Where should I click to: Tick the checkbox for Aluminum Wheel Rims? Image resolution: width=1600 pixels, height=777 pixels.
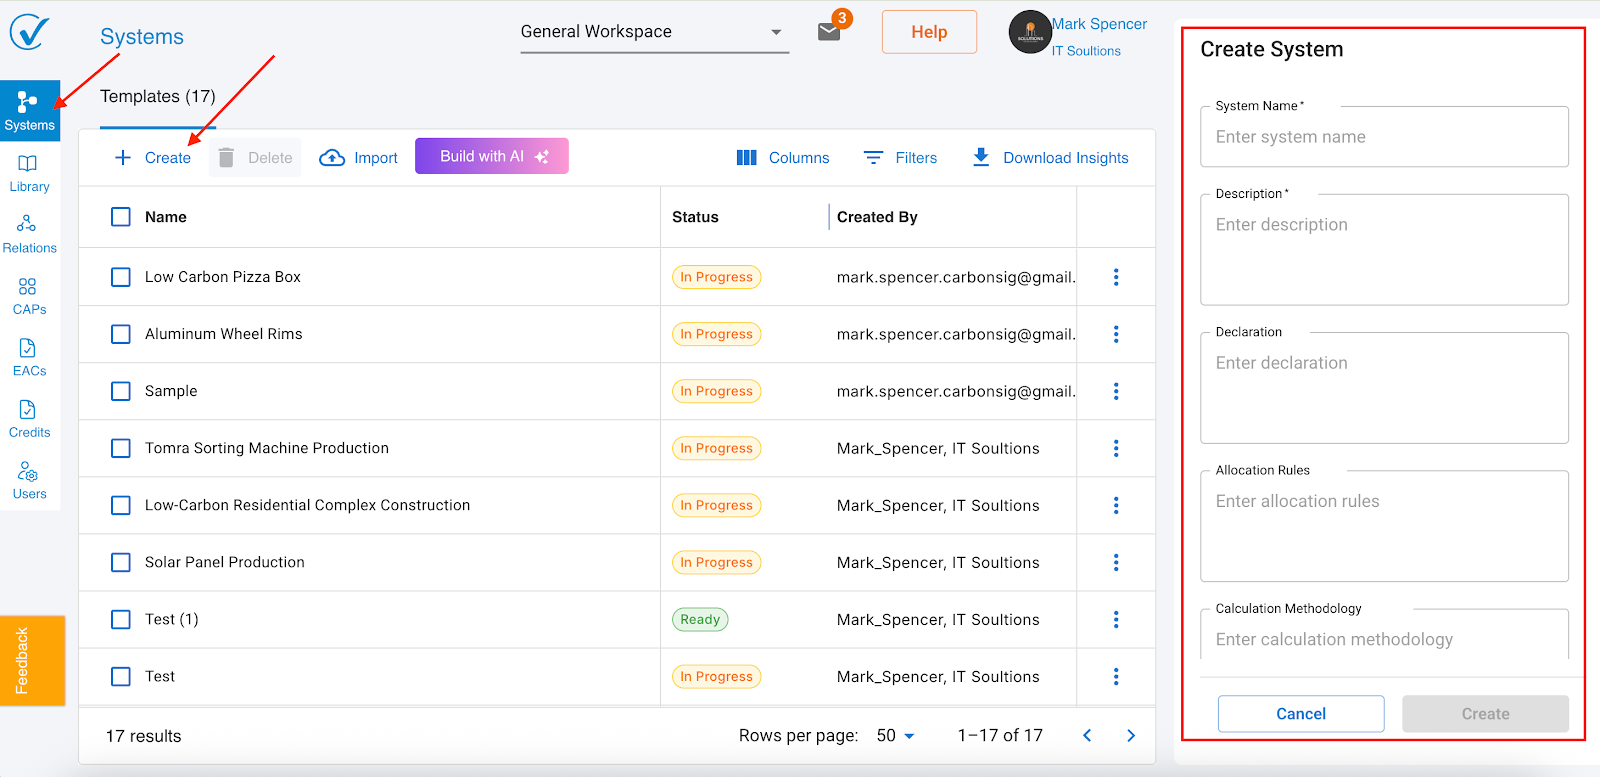click(121, 334)
